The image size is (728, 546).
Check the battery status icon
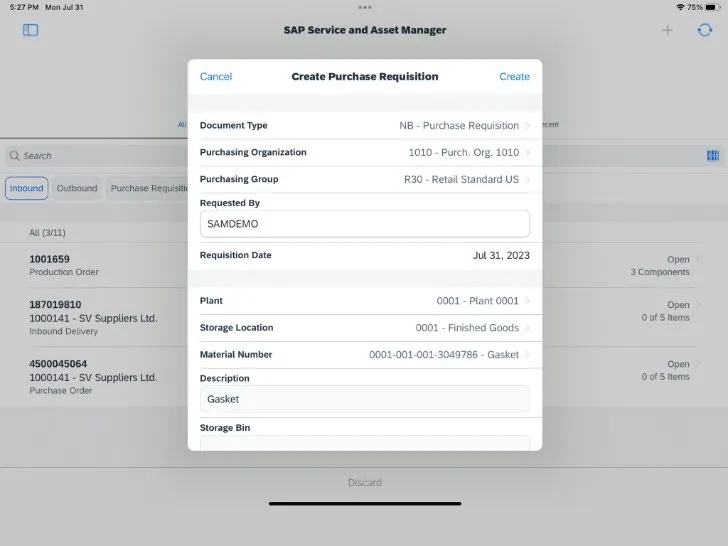pos(712,7)
